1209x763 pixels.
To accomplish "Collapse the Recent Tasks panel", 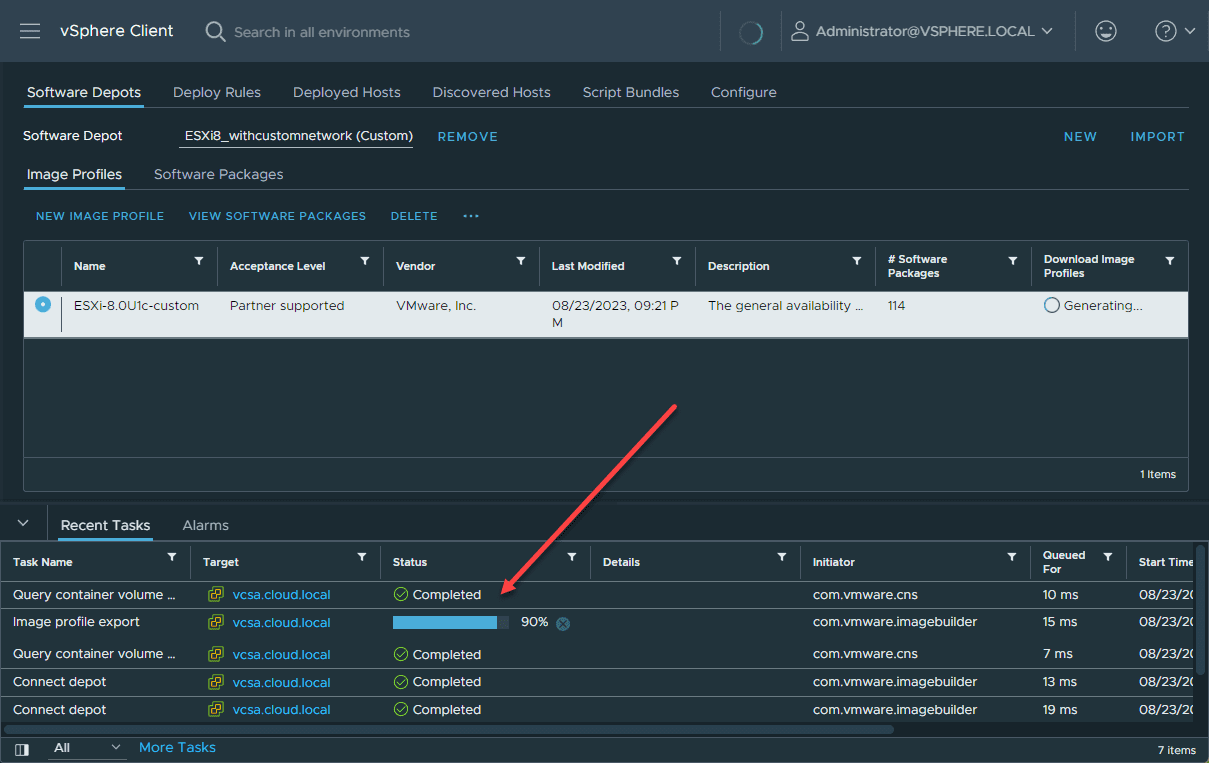I will click(x=24, y=523).
